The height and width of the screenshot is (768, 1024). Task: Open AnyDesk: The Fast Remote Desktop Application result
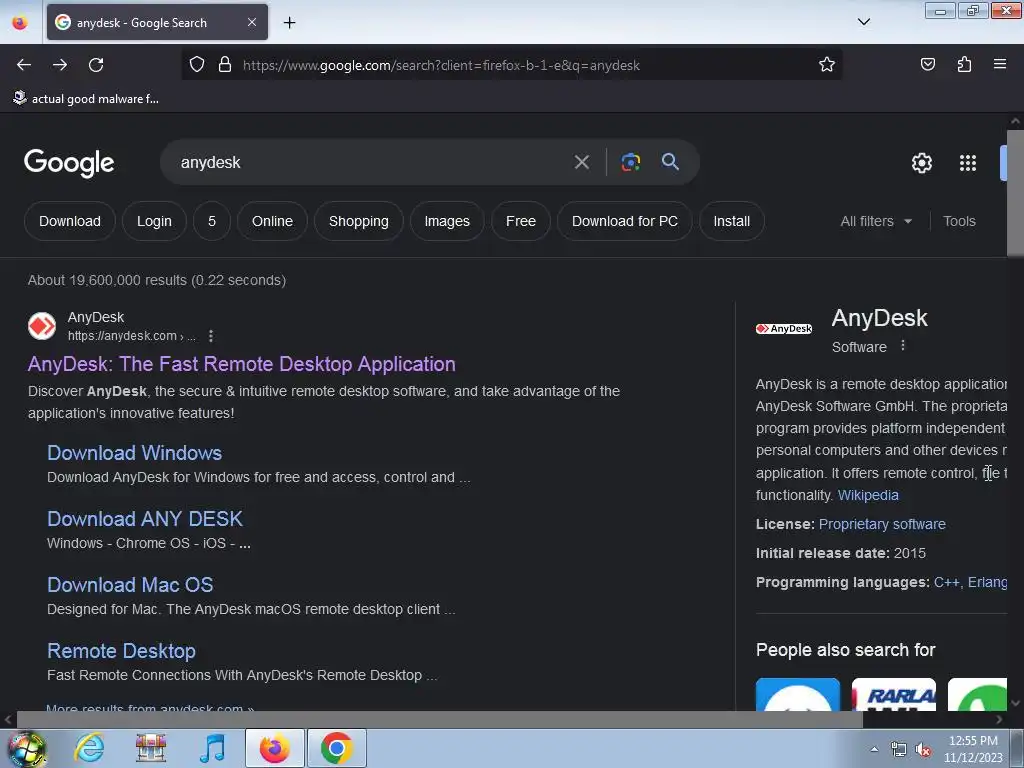coord(242,364)
